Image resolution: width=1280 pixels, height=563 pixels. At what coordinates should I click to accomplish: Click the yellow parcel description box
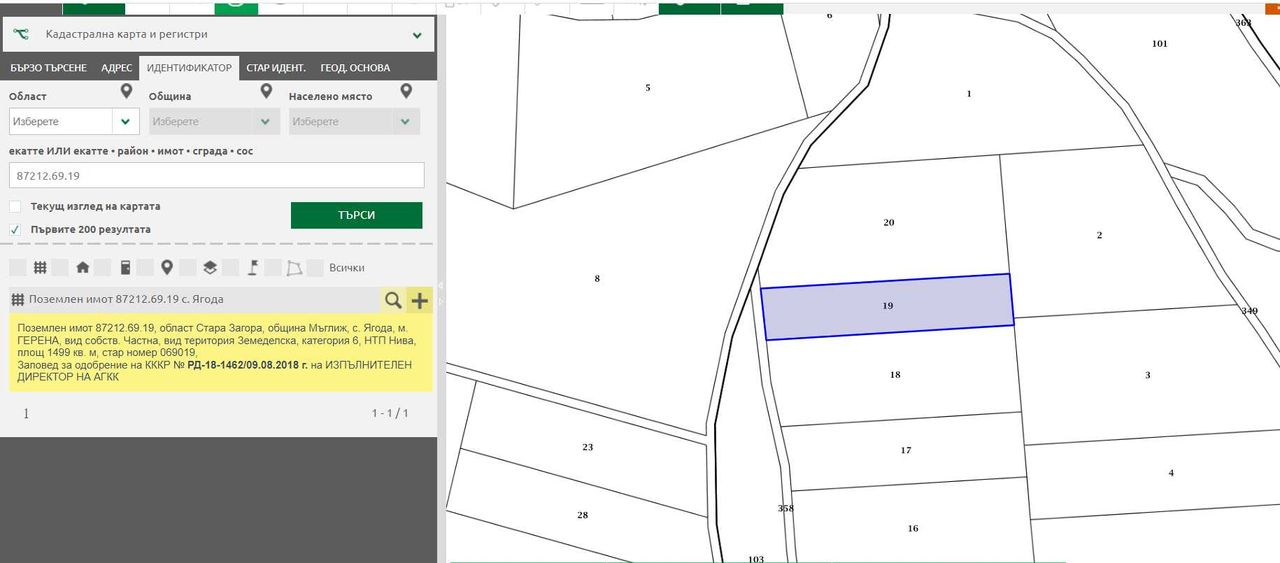[219, 353]
